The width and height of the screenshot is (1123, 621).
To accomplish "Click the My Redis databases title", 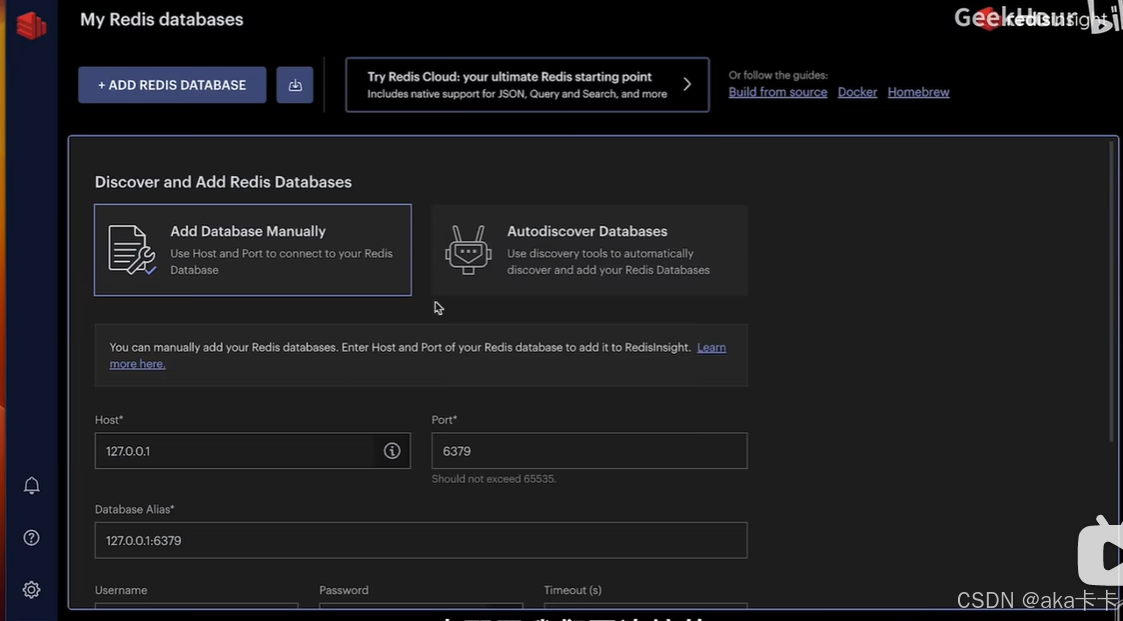I will (x=162, y=19).
